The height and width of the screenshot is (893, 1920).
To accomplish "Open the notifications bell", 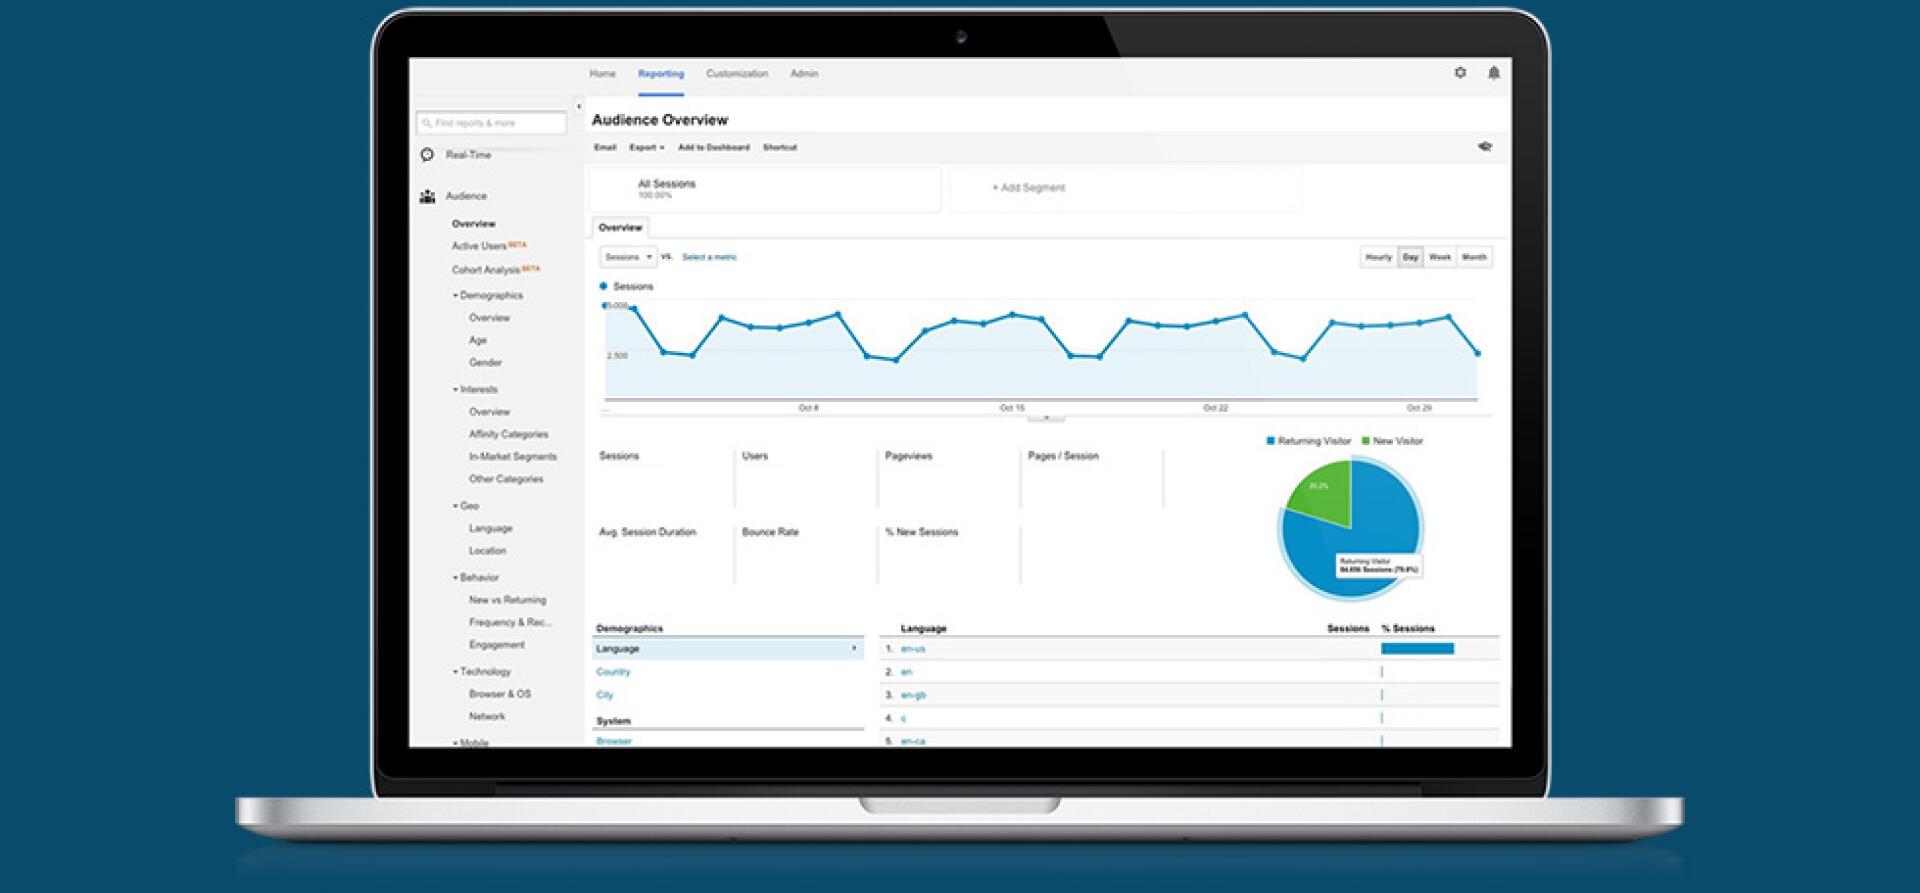I will pyautogui.click(x=1494, y=73).
